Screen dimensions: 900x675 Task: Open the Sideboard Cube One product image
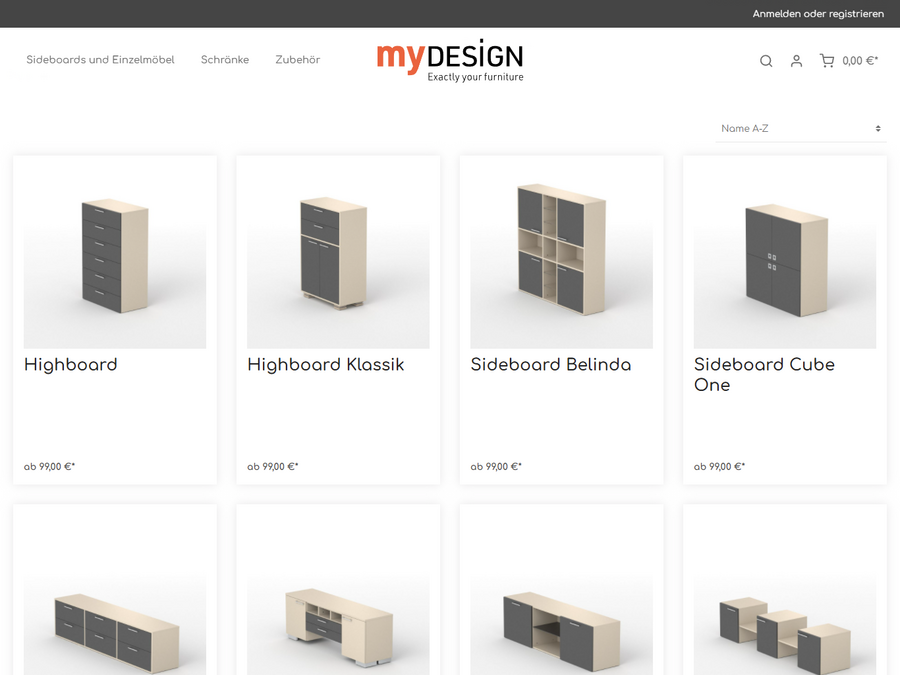[785, 257]
